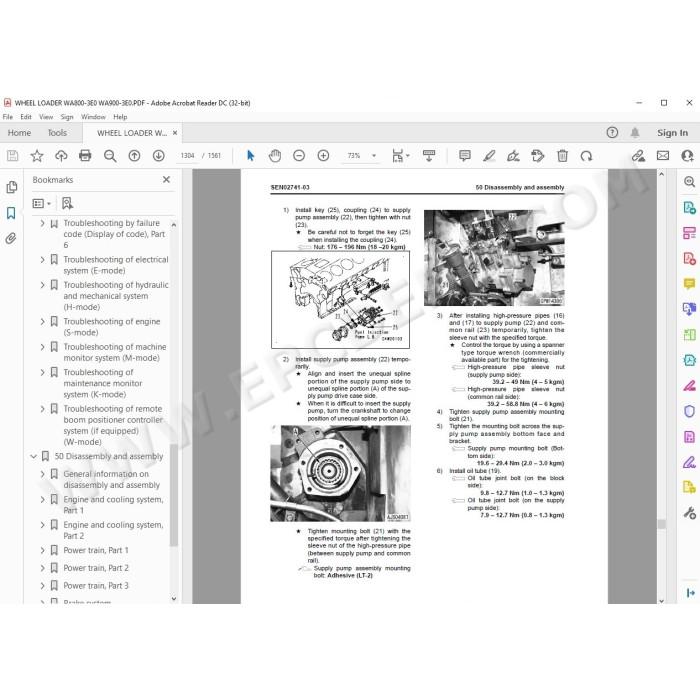Click the upload to cloud icon
700x700 pixels.
[61, 155]
